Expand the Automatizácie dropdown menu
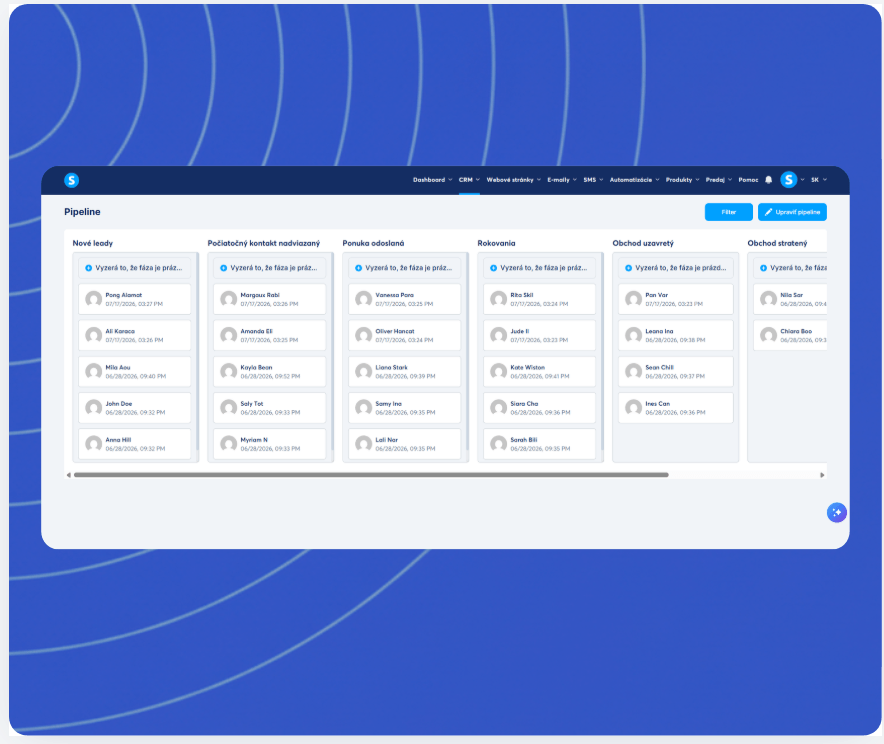The height and width of the screenshot is (744, 884). pyautogui.click(x=634, y=180)
